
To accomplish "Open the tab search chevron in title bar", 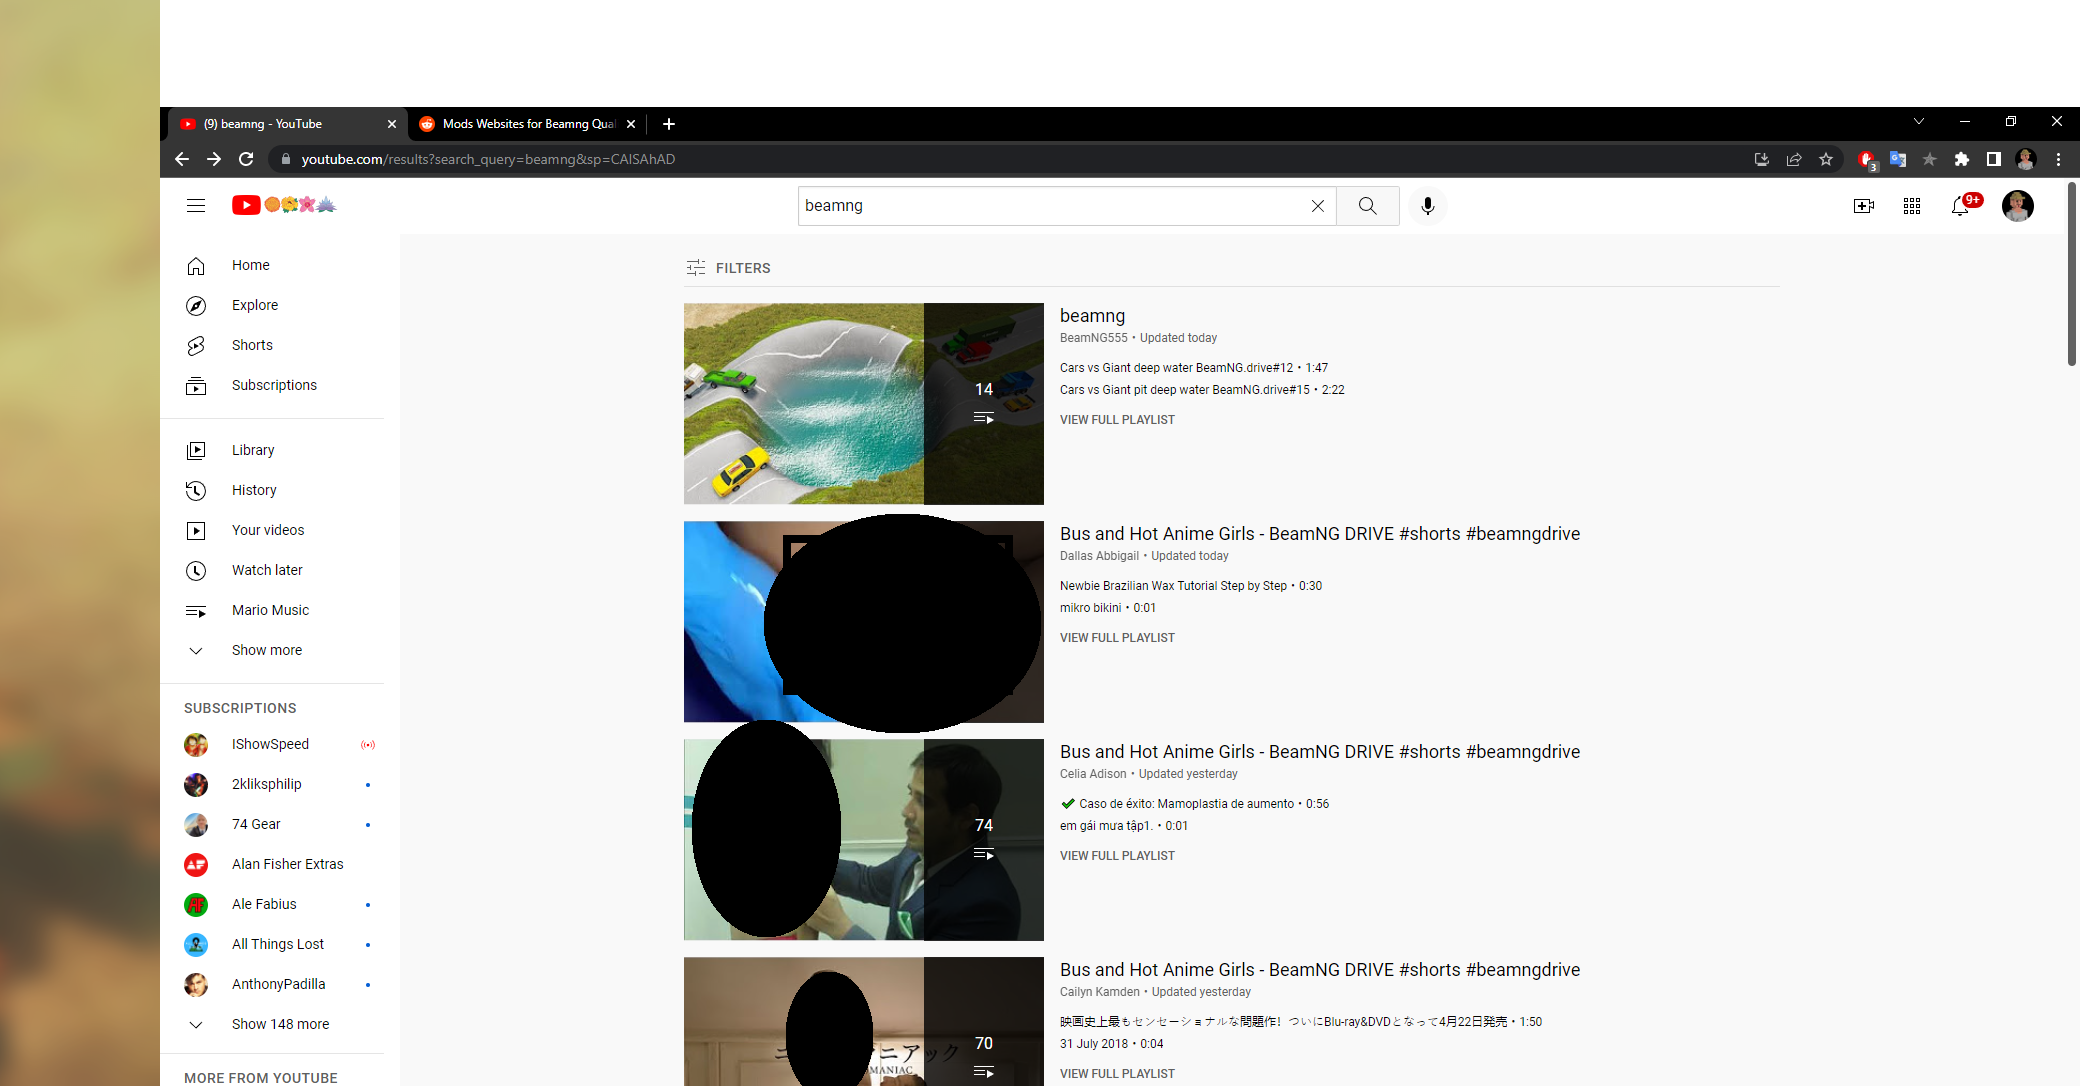I will tap(1919, 121).
